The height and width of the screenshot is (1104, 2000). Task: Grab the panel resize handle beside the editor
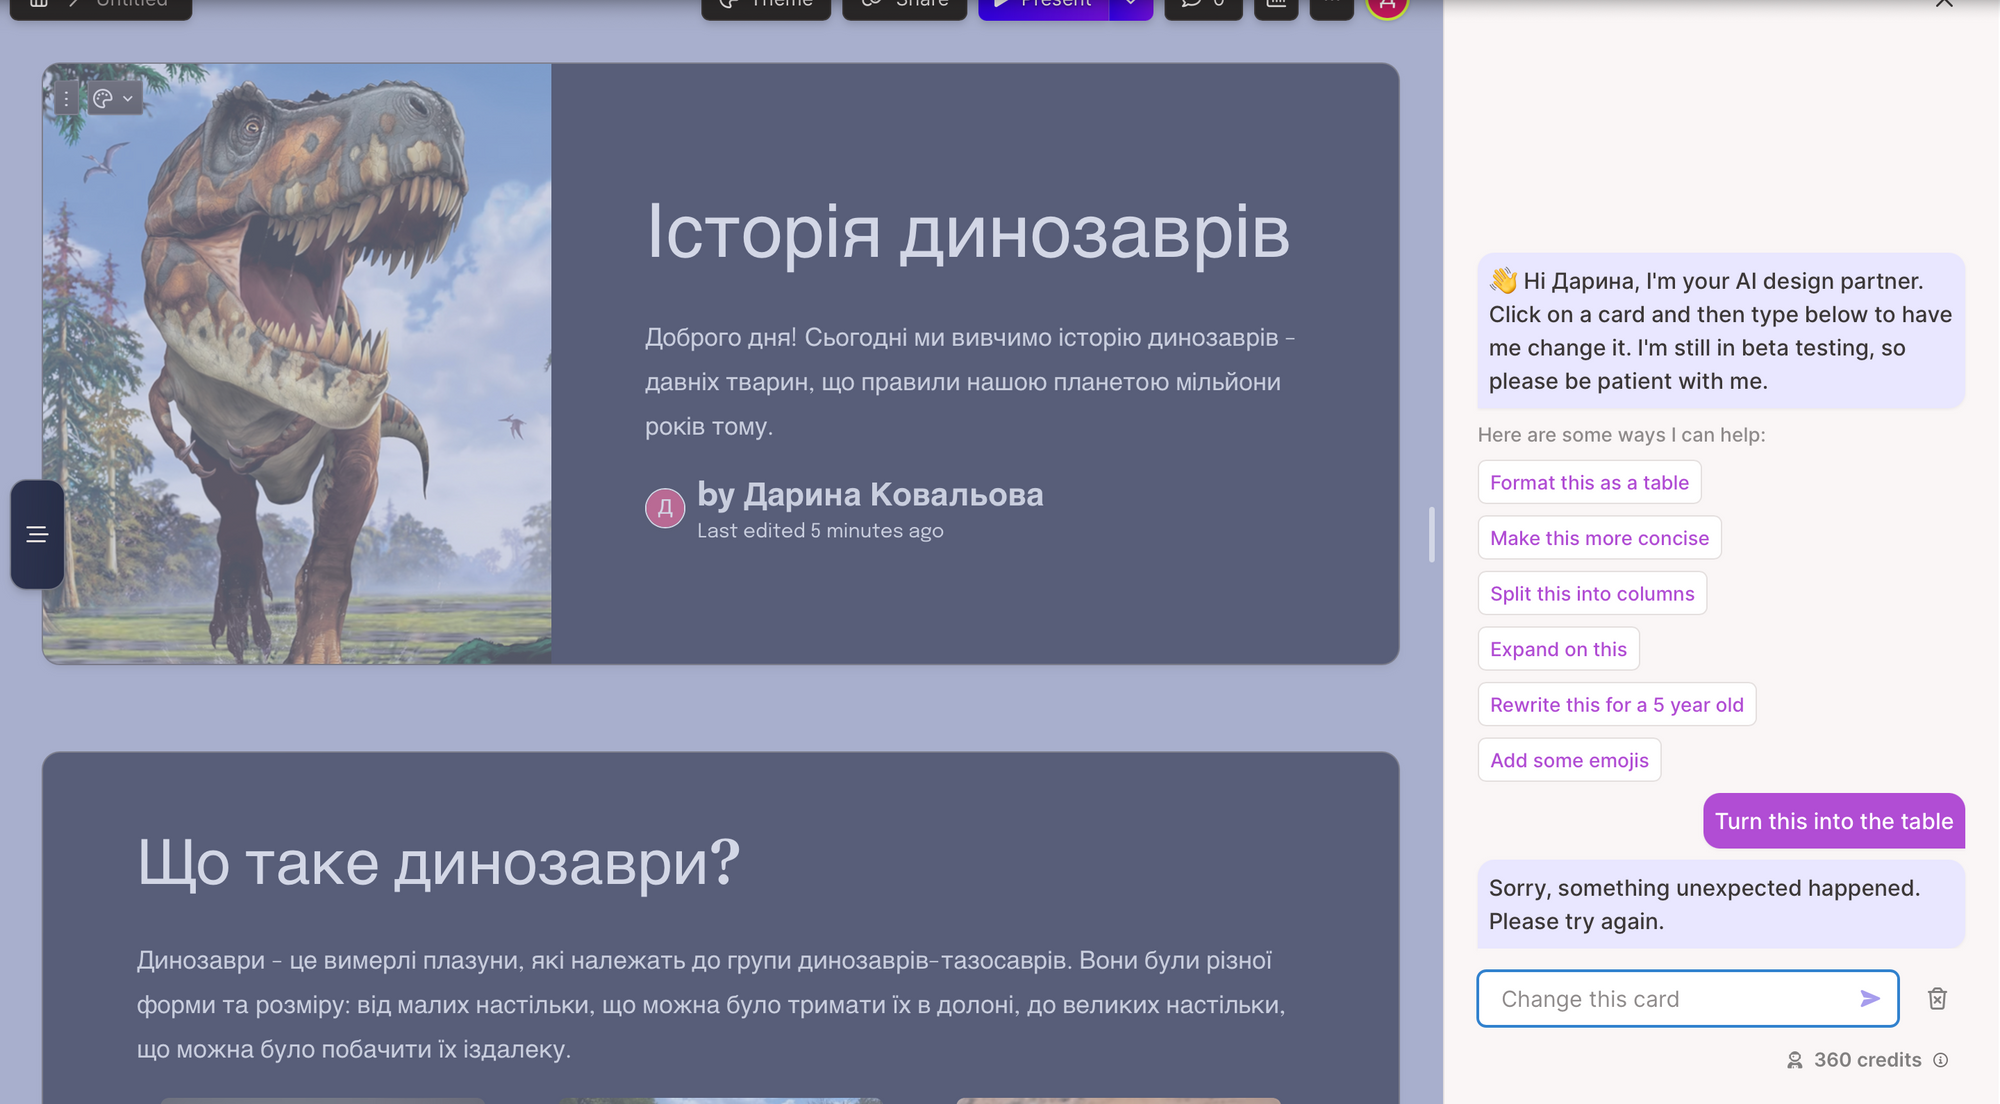[x=1432, y=534]
